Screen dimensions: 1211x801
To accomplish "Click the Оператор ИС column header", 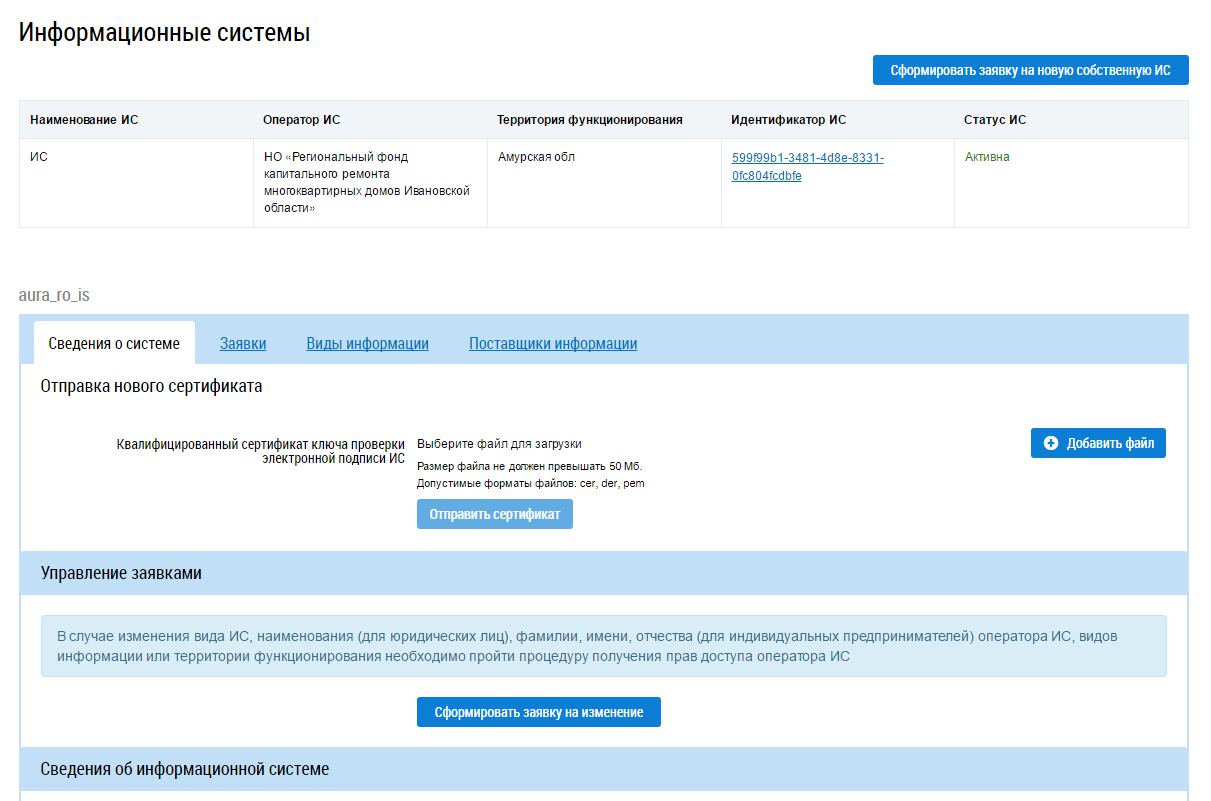I will (x=301, y=120).
